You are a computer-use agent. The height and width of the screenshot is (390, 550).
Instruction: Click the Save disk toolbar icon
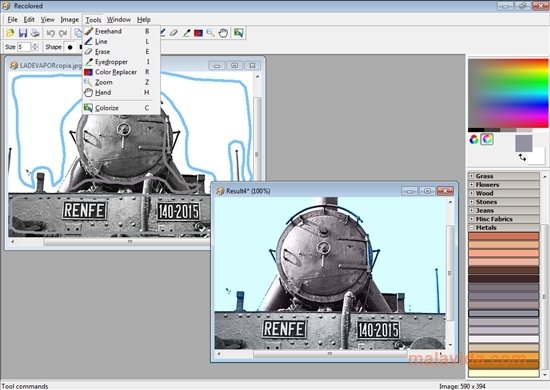point(23,33)
